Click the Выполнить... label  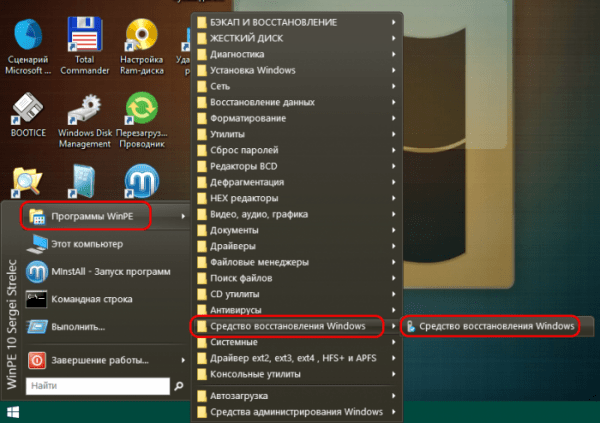[78, 327]
